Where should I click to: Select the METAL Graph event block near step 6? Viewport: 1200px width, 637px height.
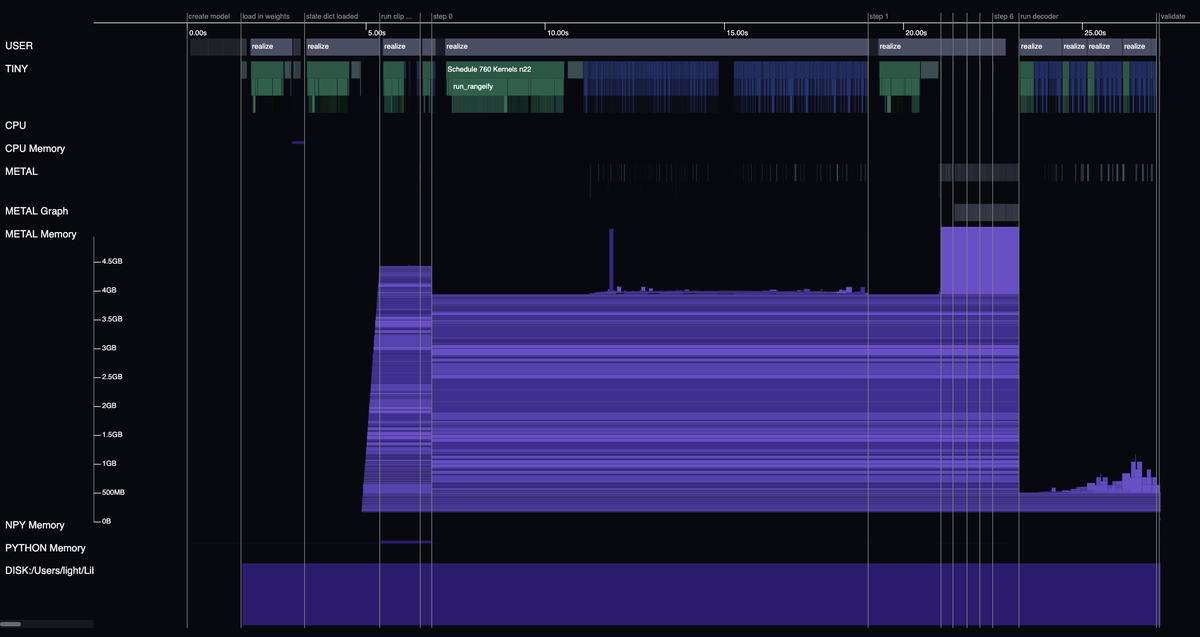[986, 212]
